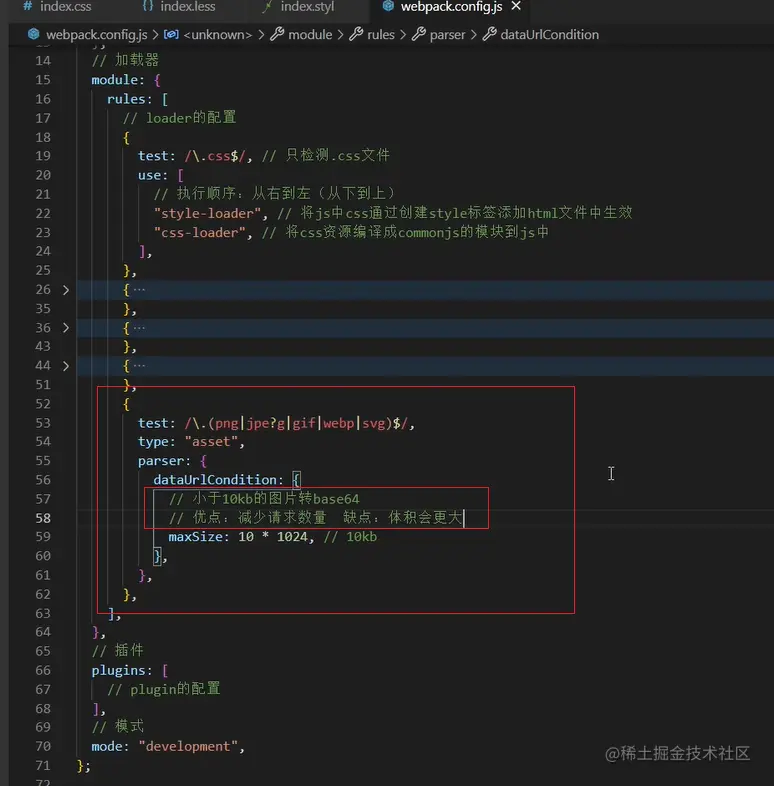Place cursor on "css-loader" string

pos(200,232)
